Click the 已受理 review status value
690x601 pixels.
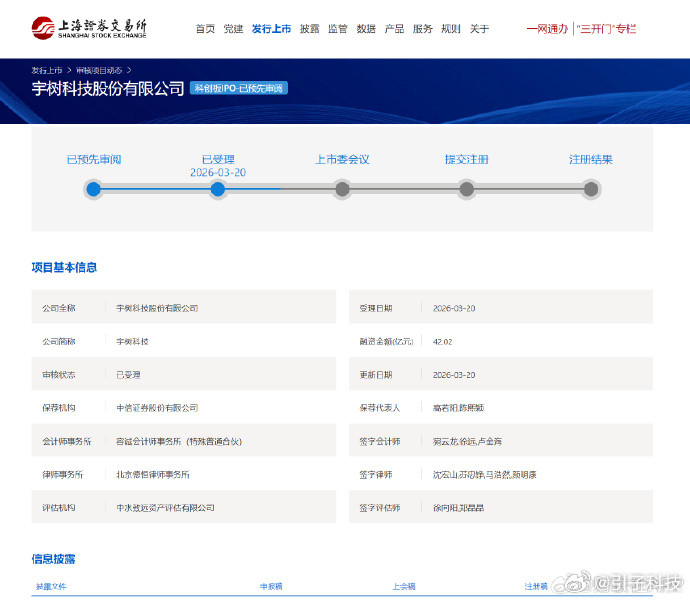128,375
